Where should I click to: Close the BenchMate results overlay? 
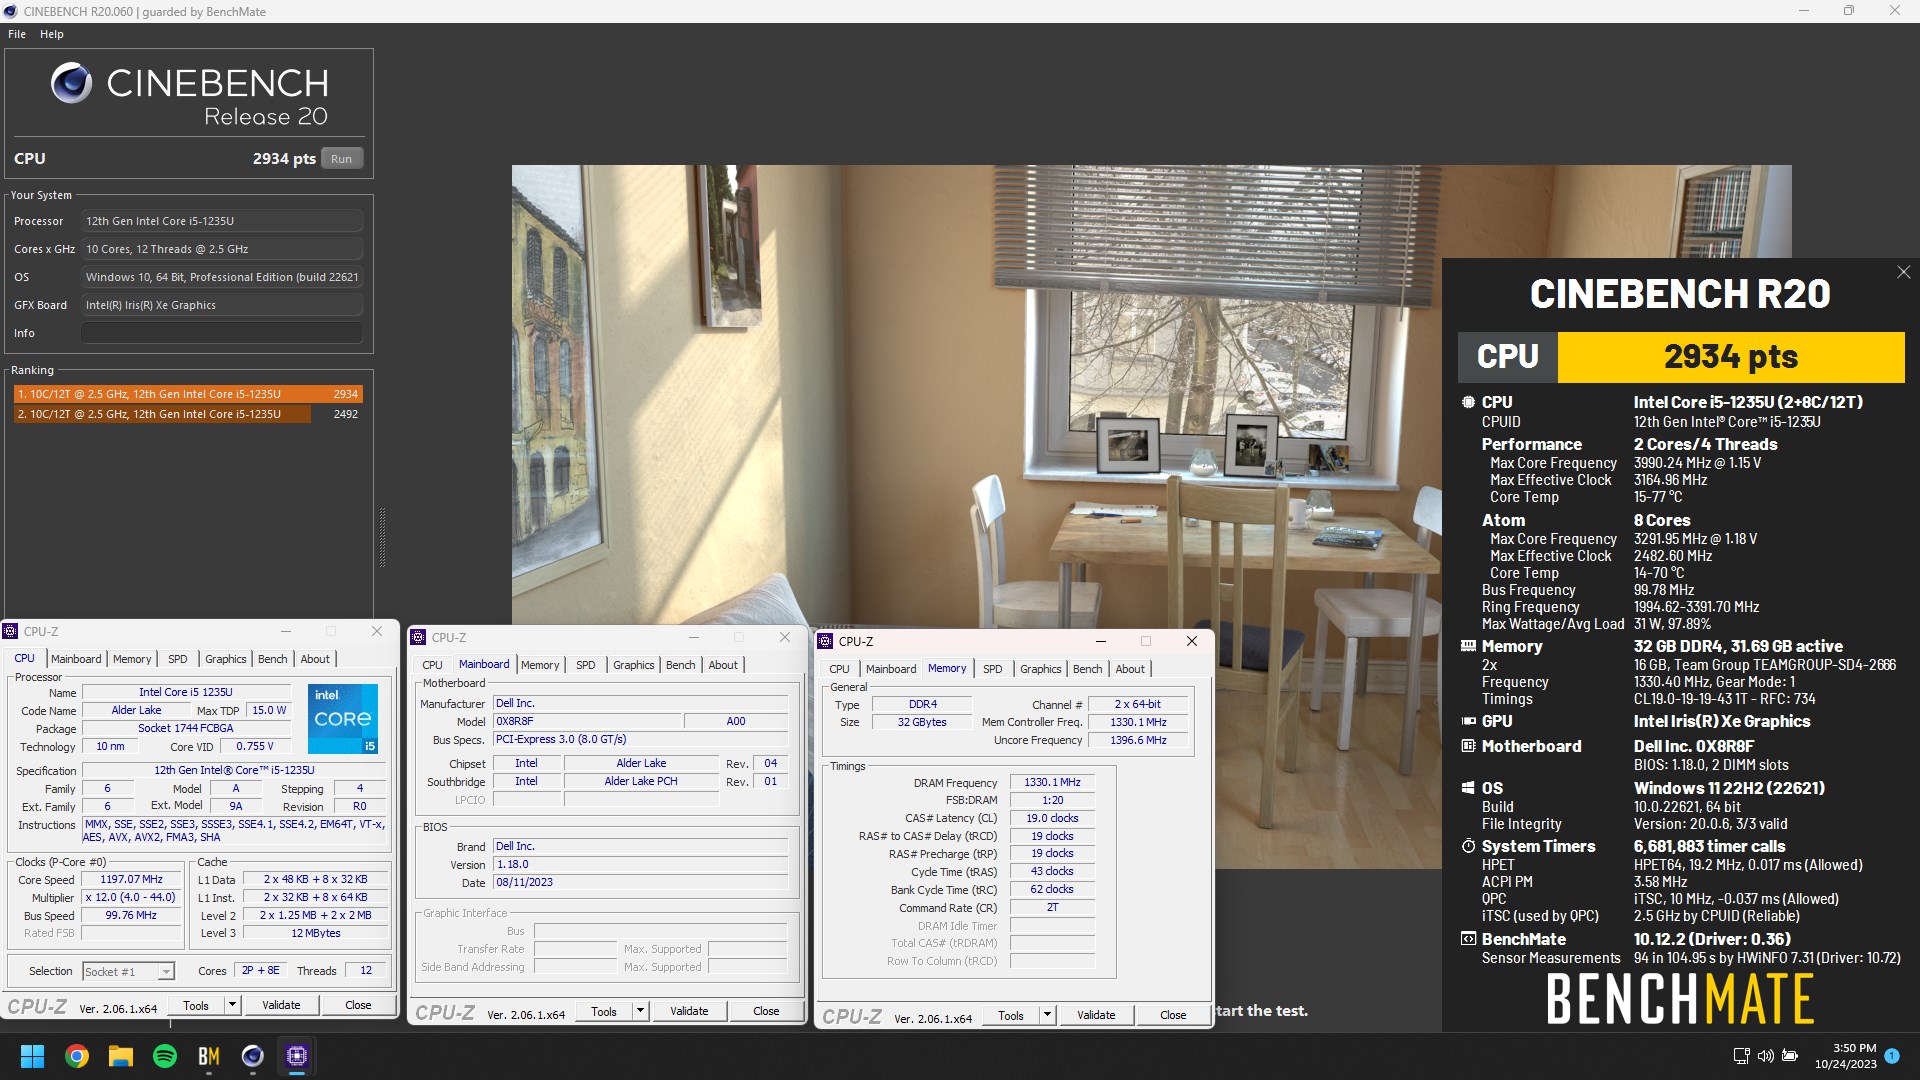tap(1904, 272)
